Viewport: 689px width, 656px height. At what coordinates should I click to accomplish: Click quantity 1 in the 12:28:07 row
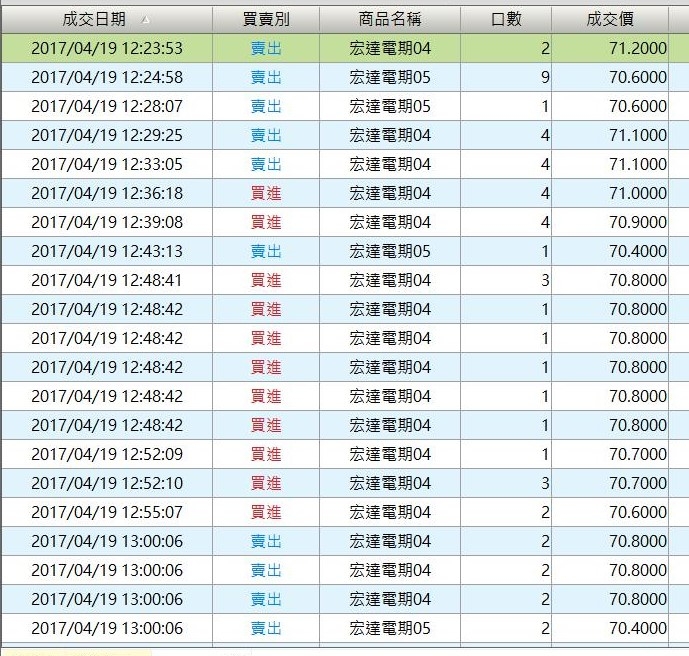[x=545, y=106]
